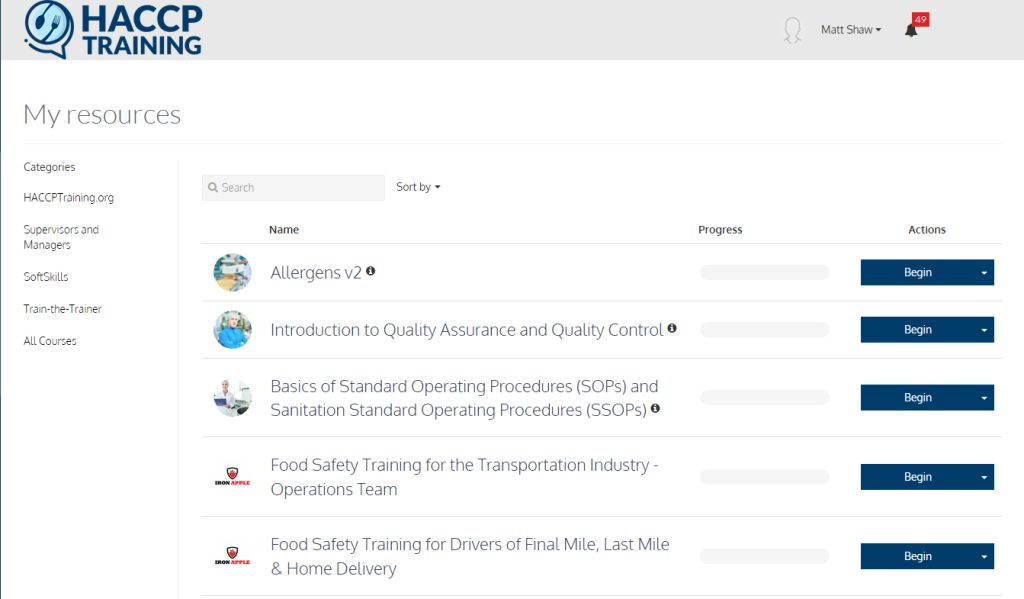Open the Matt Shaw user menu
1024x599 pixels.
pos(850,30)
